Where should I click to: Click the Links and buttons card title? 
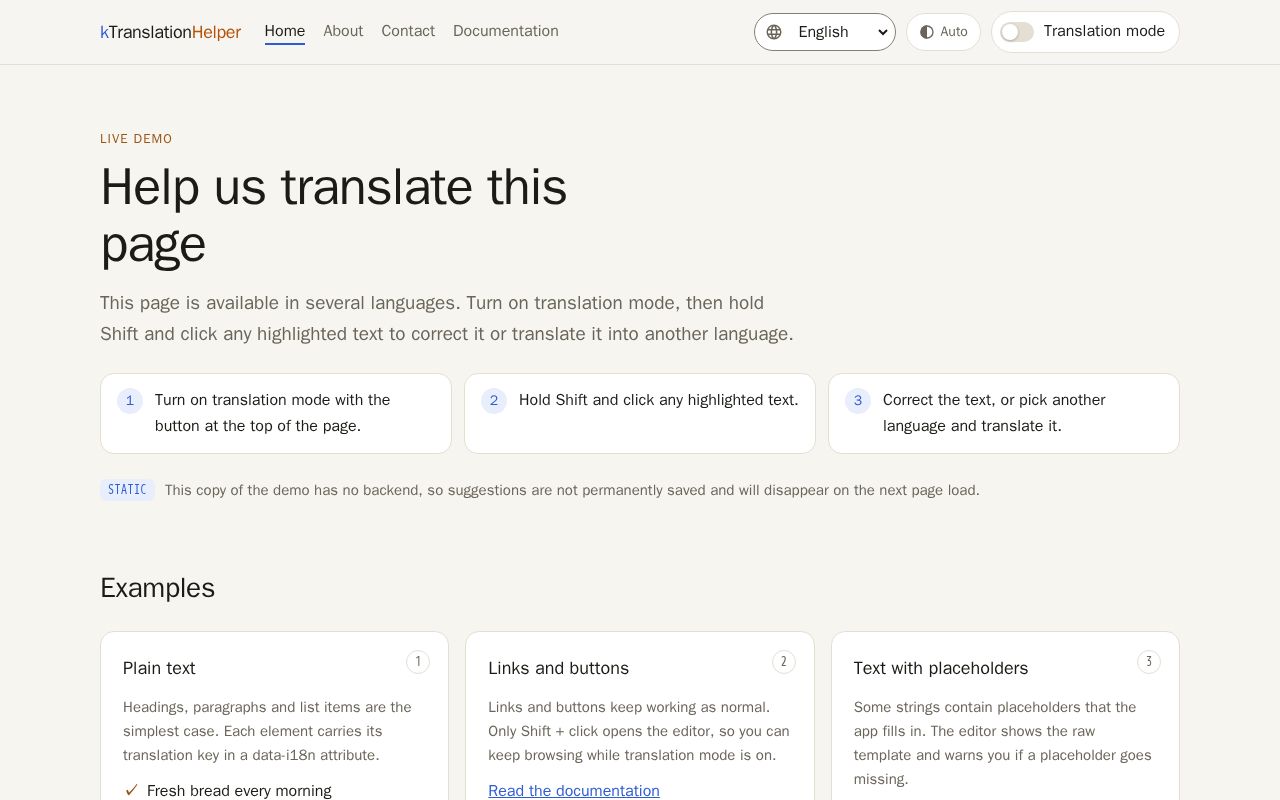pos(559,668)
